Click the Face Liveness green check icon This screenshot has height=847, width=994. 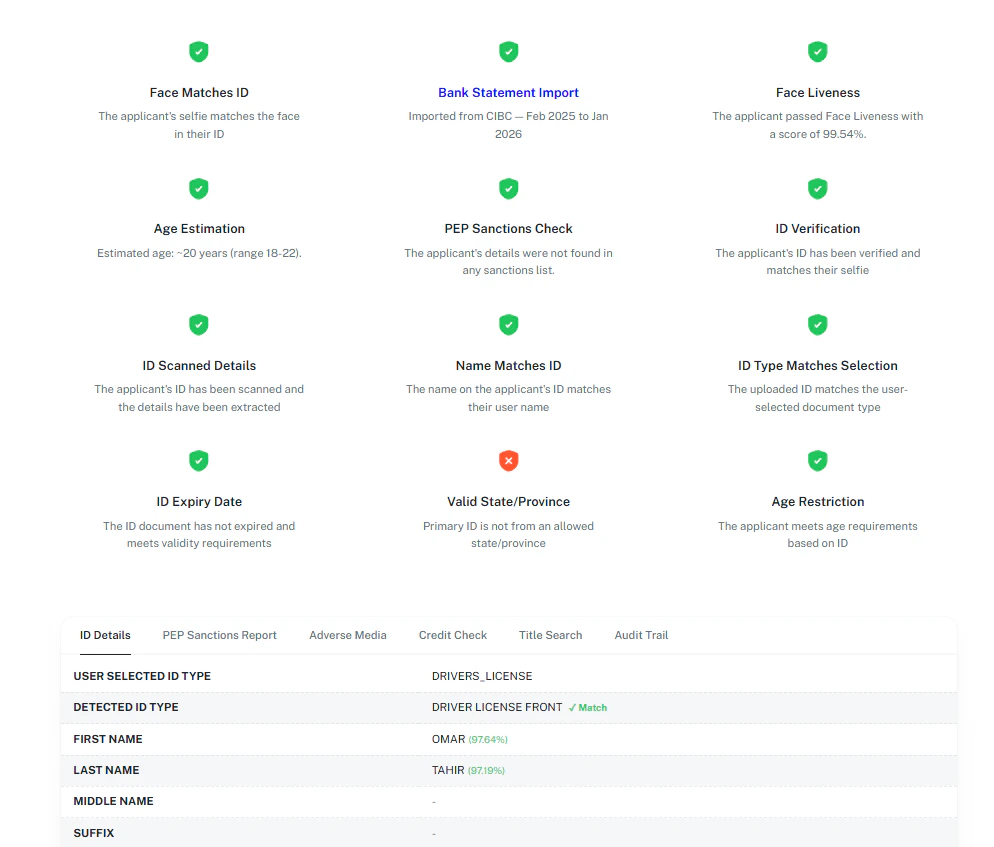(818, 51)
